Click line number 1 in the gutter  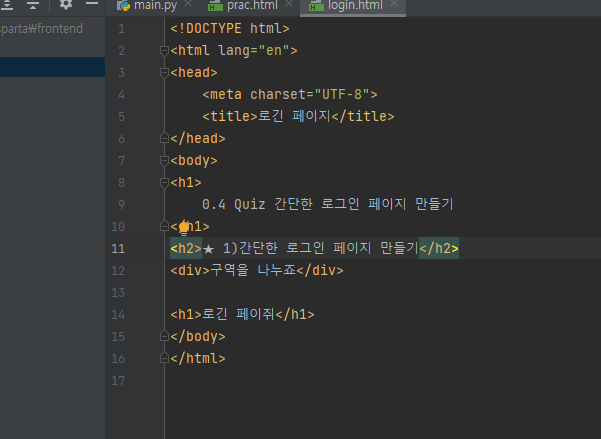tap(122, 29)
